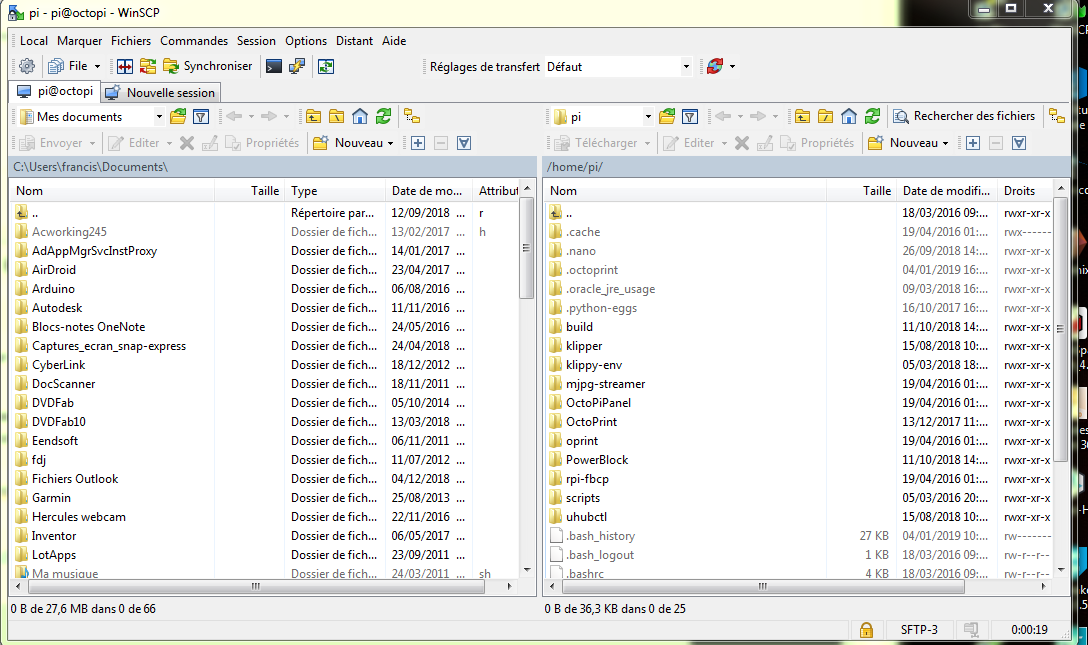Click the local open directory icon
The height and width of the screenshot is (645, 1088).
point(178,117)
